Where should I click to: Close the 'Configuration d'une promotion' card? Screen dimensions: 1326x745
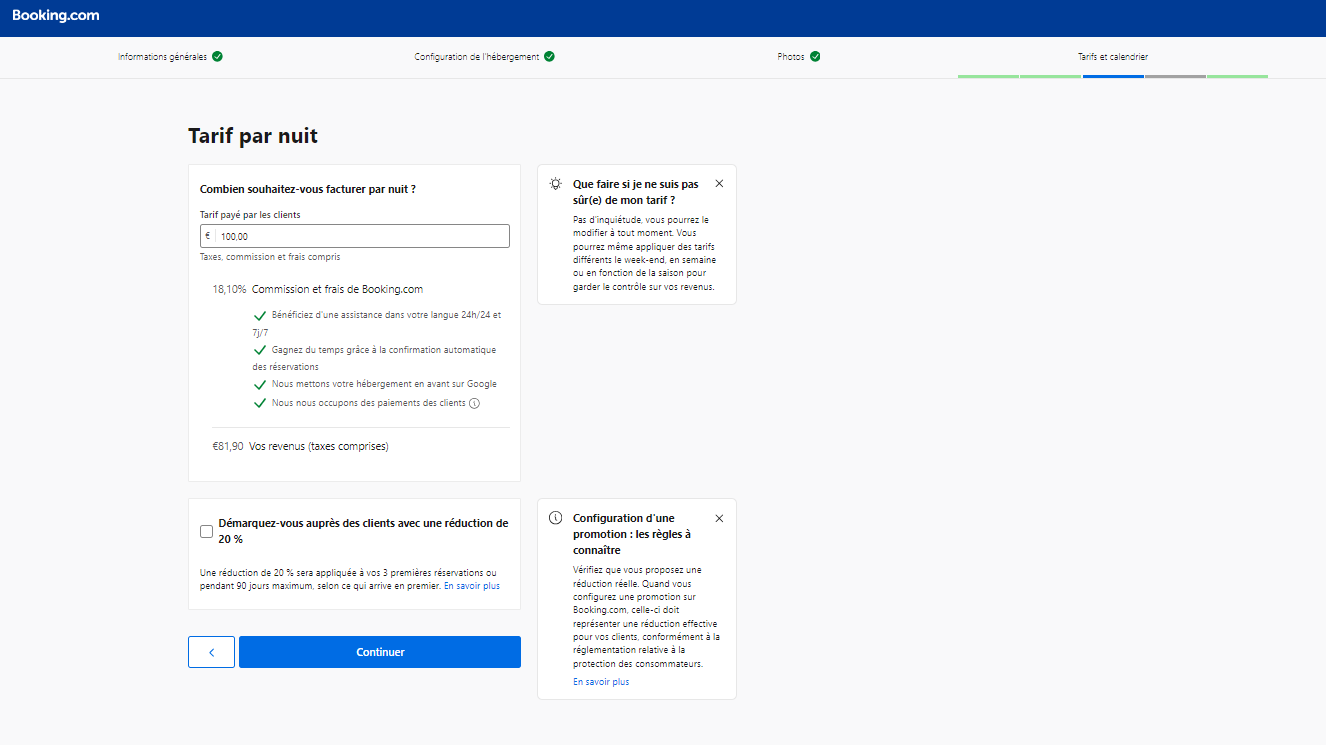click(719, 518)
